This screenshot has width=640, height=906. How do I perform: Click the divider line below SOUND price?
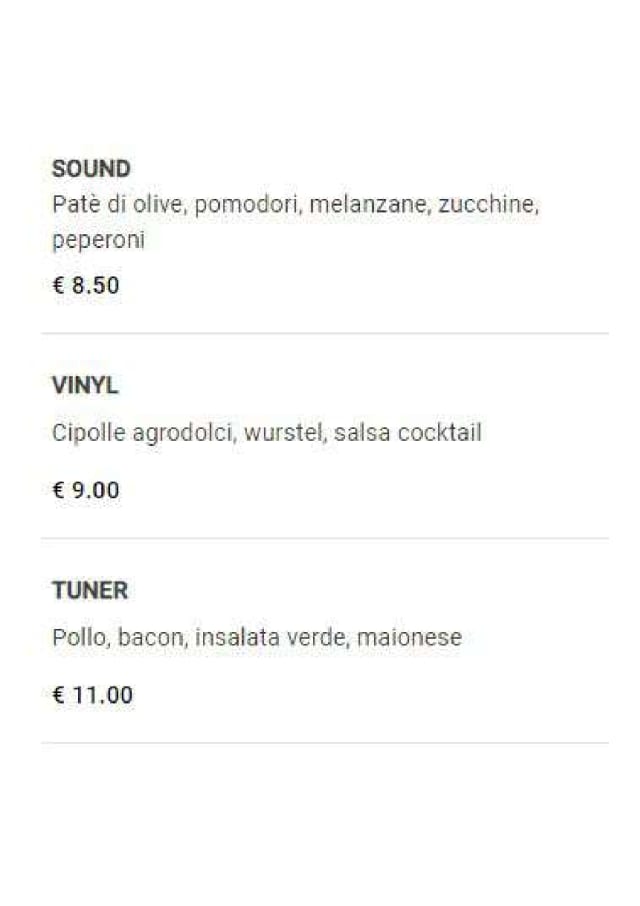point(324,333)
